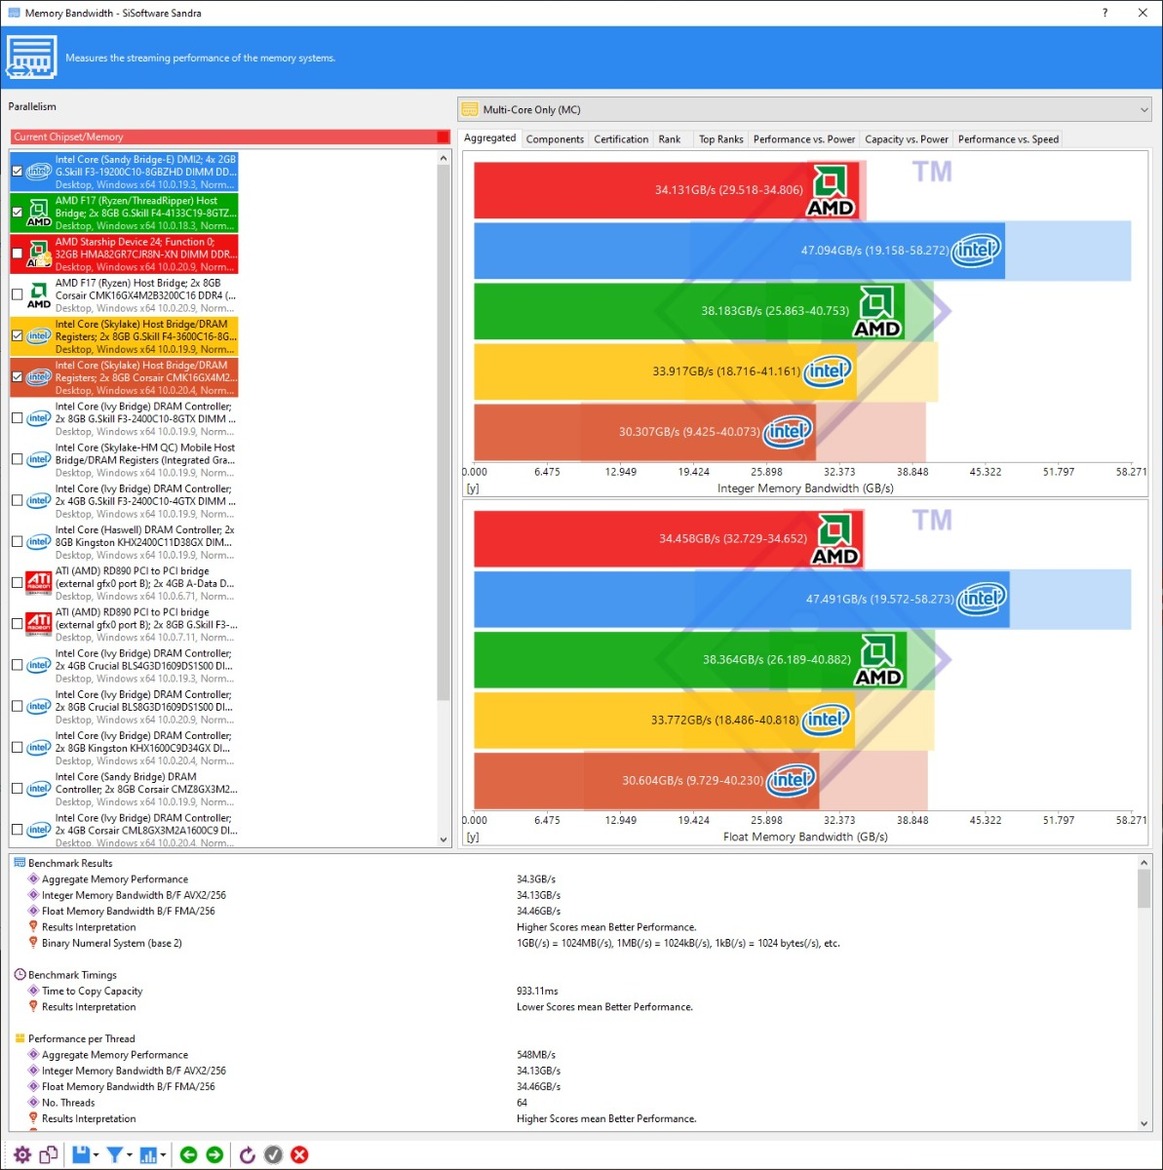Switch to the Components tab
This screenshot has width=1163, height=1170.
click(x=554, y=139)
